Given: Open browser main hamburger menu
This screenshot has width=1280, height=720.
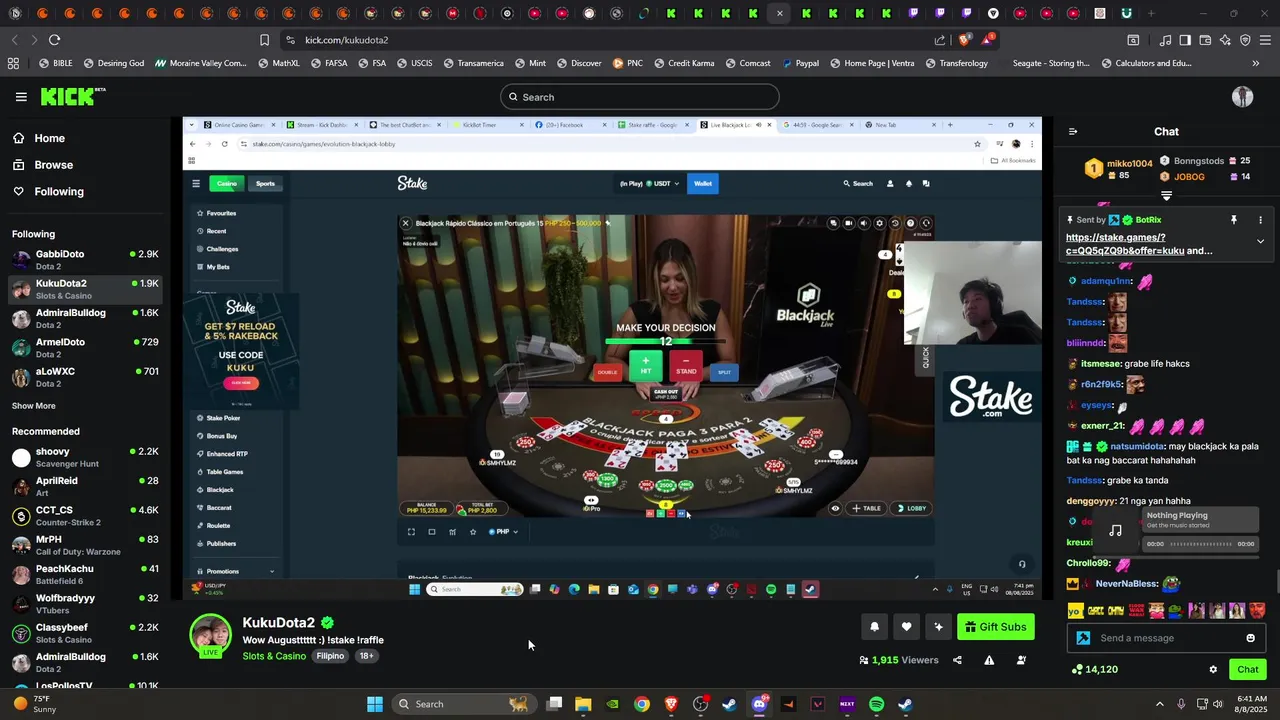Looking at the screenshot, I should pos(1265,40).
